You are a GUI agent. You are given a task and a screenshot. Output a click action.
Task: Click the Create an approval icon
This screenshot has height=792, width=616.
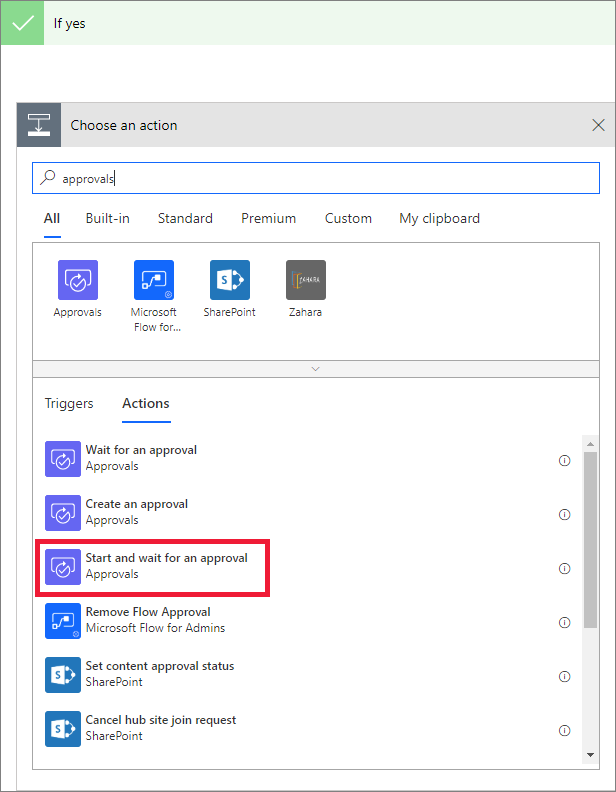pyautogui.click(x=63, y=513)
